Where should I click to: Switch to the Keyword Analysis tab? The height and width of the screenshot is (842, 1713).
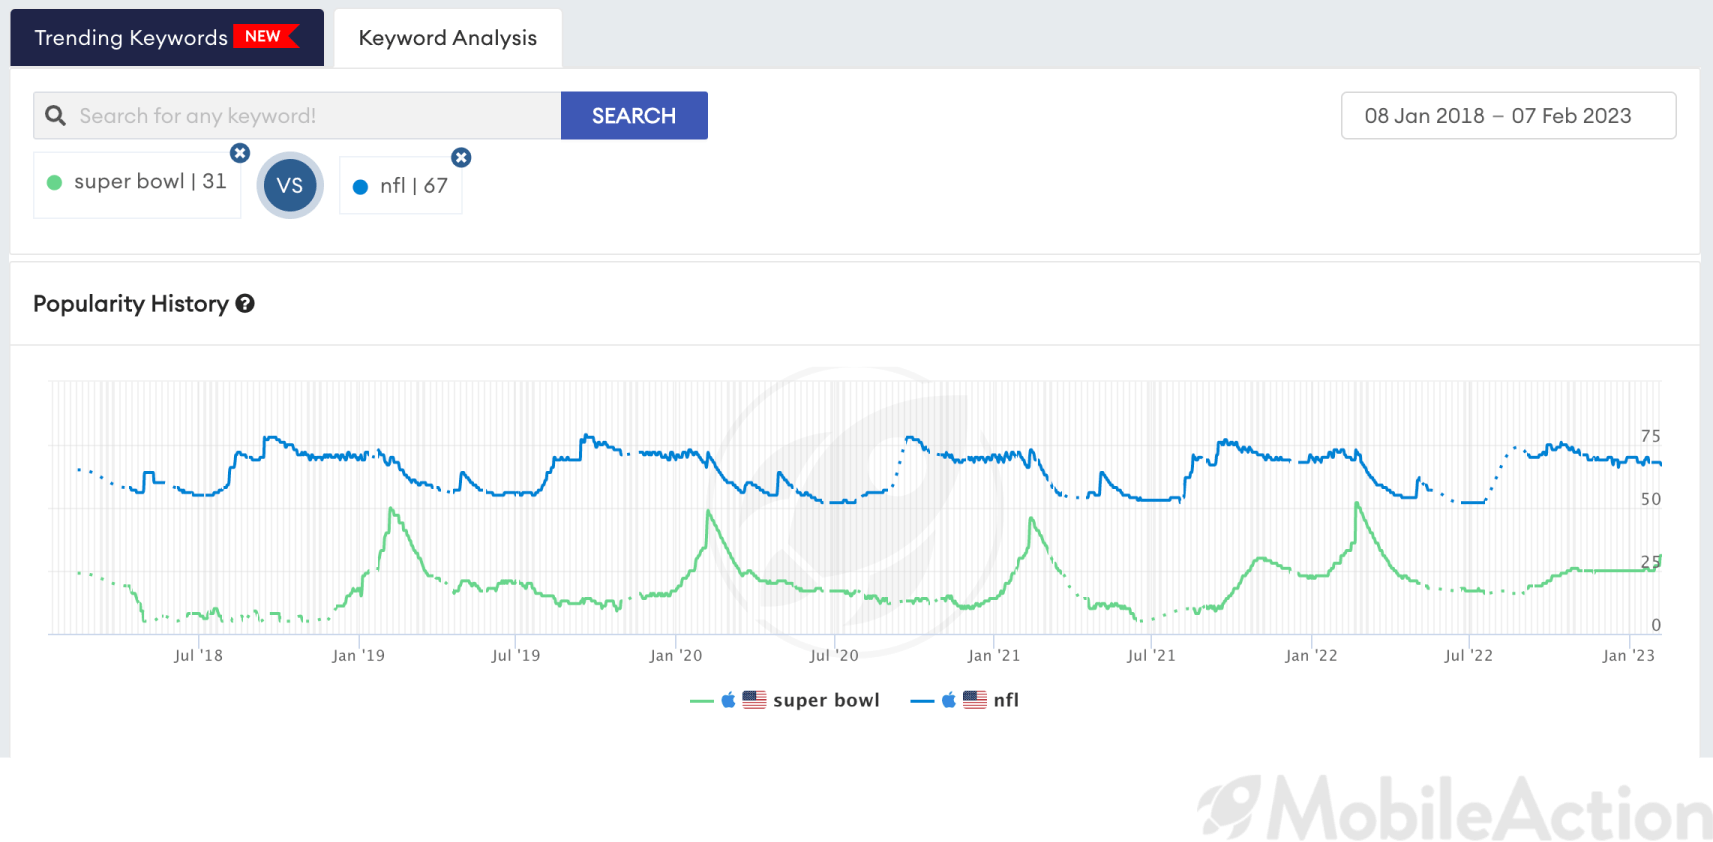pos(448,38)
